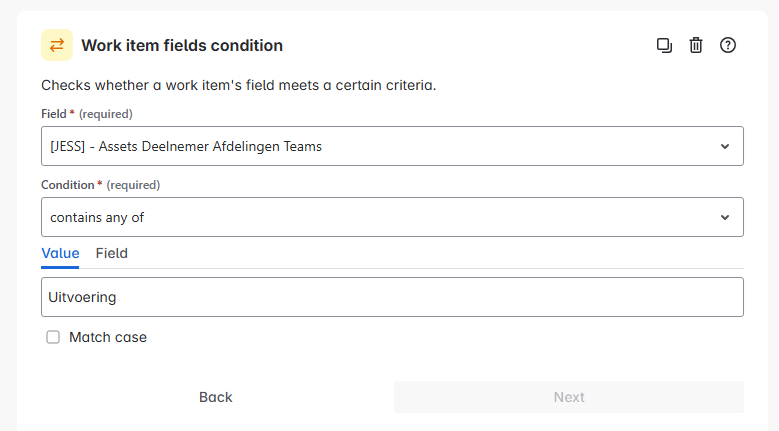This screenshot has height=431, width=779.
Task: Open help via the question mark icon
Action: point(728,45)
